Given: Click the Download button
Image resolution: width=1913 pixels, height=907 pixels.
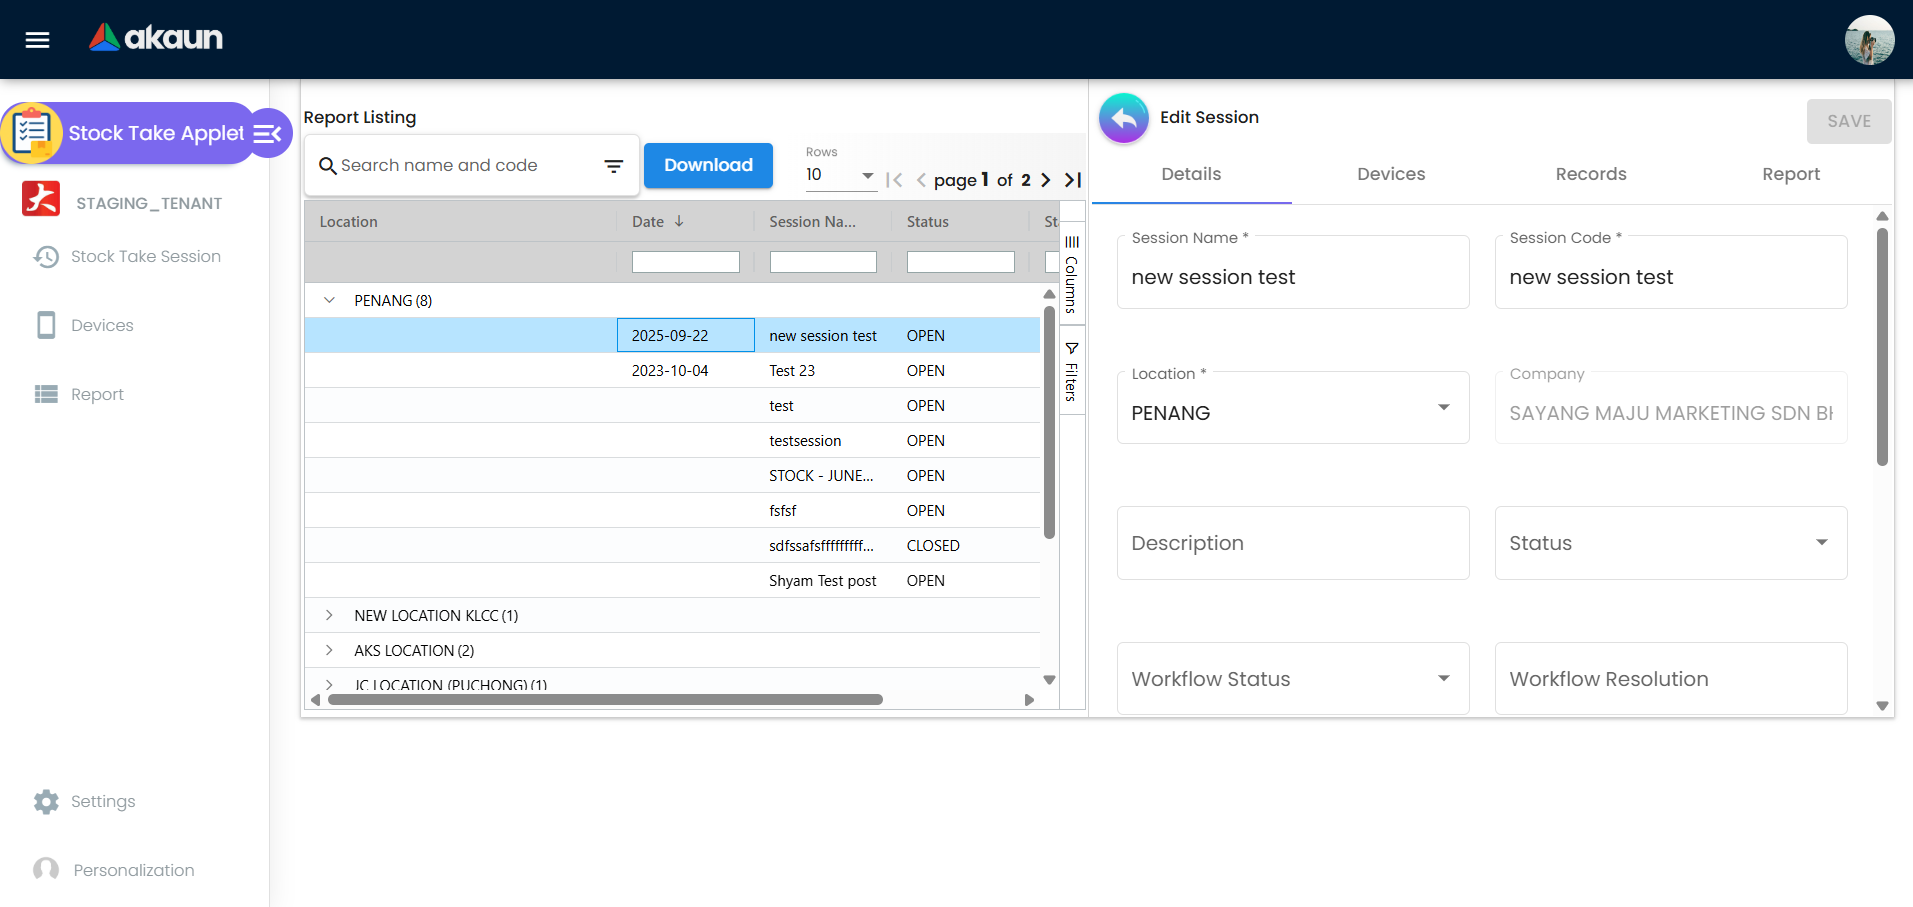Looking at the screenshot, I should click(x=708, y=166).
